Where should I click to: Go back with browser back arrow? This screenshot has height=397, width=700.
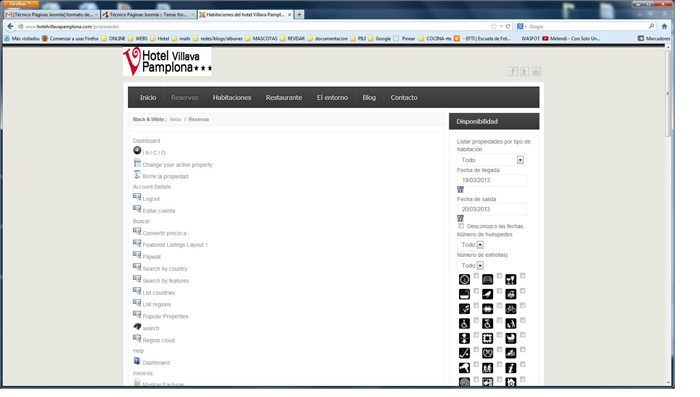pos(10,26)
